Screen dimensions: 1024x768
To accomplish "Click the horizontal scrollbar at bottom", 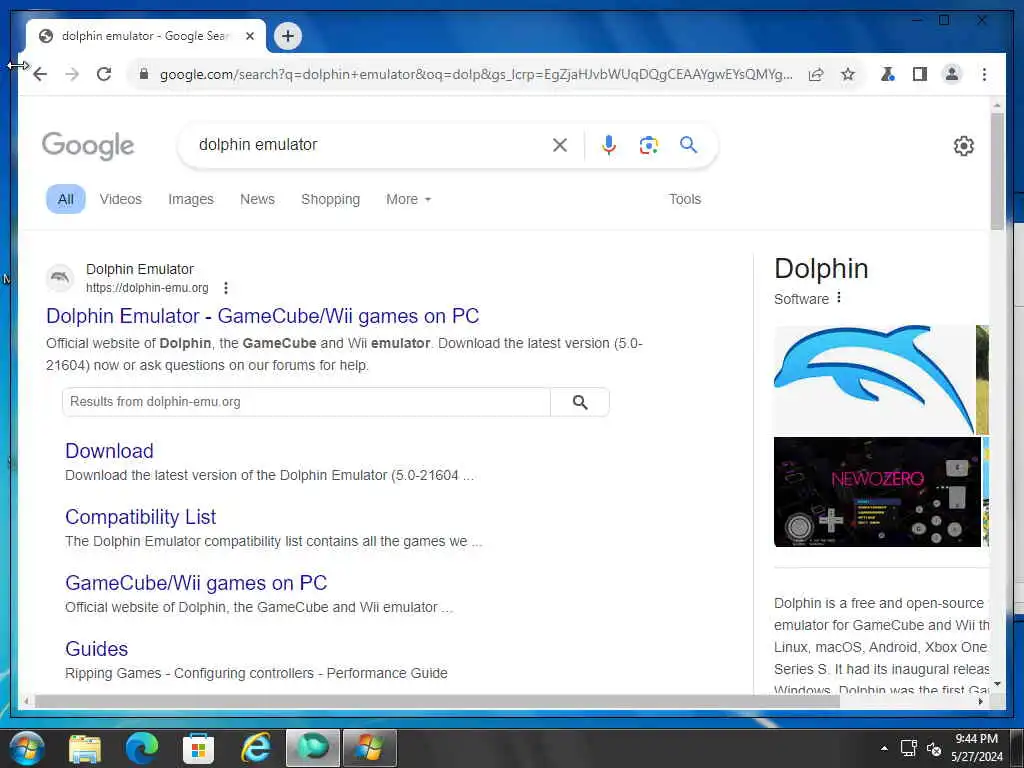I will tap(437, 701).
